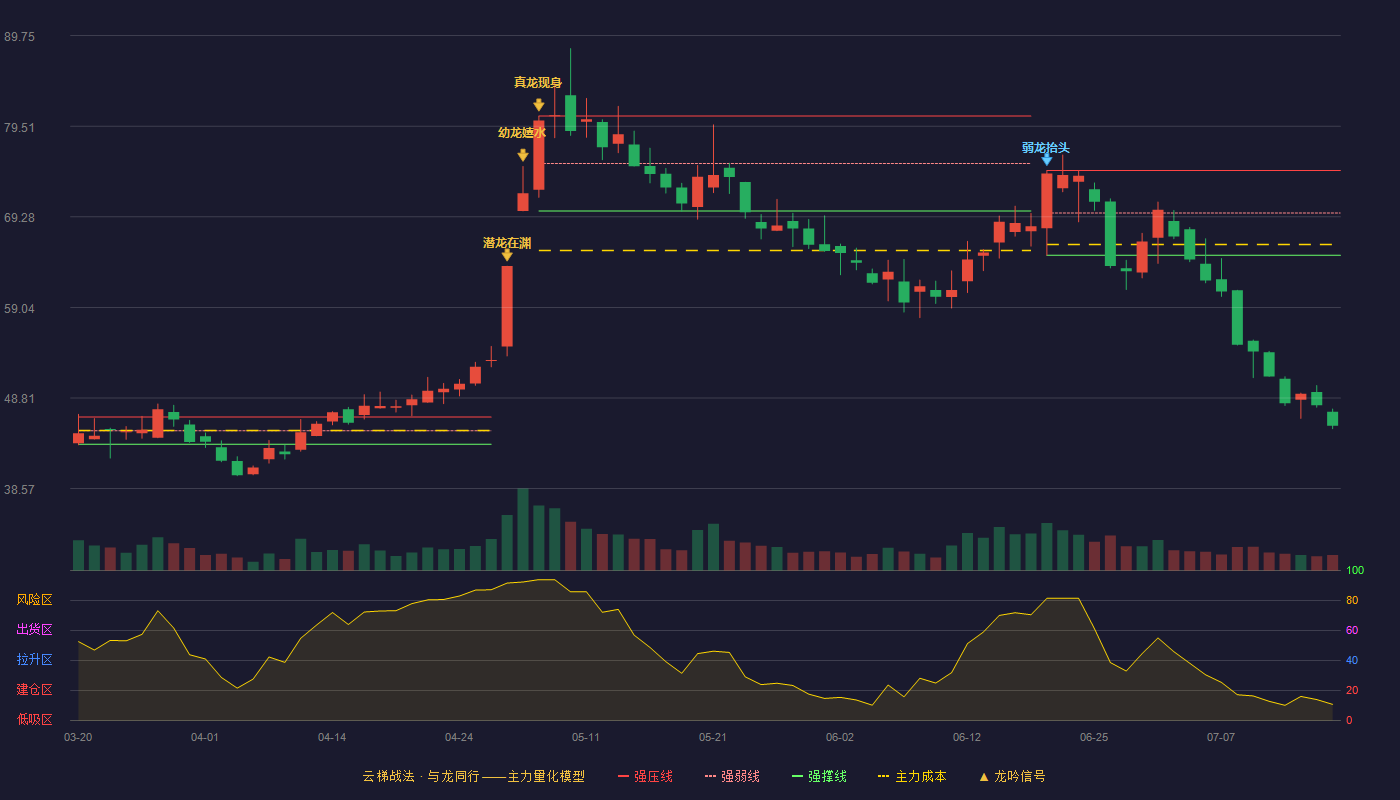Screen dimensions: 1400x800
Task: Toggle the 强撑线 legend entry
Action: pyautogui.click(x=819, y=776)
